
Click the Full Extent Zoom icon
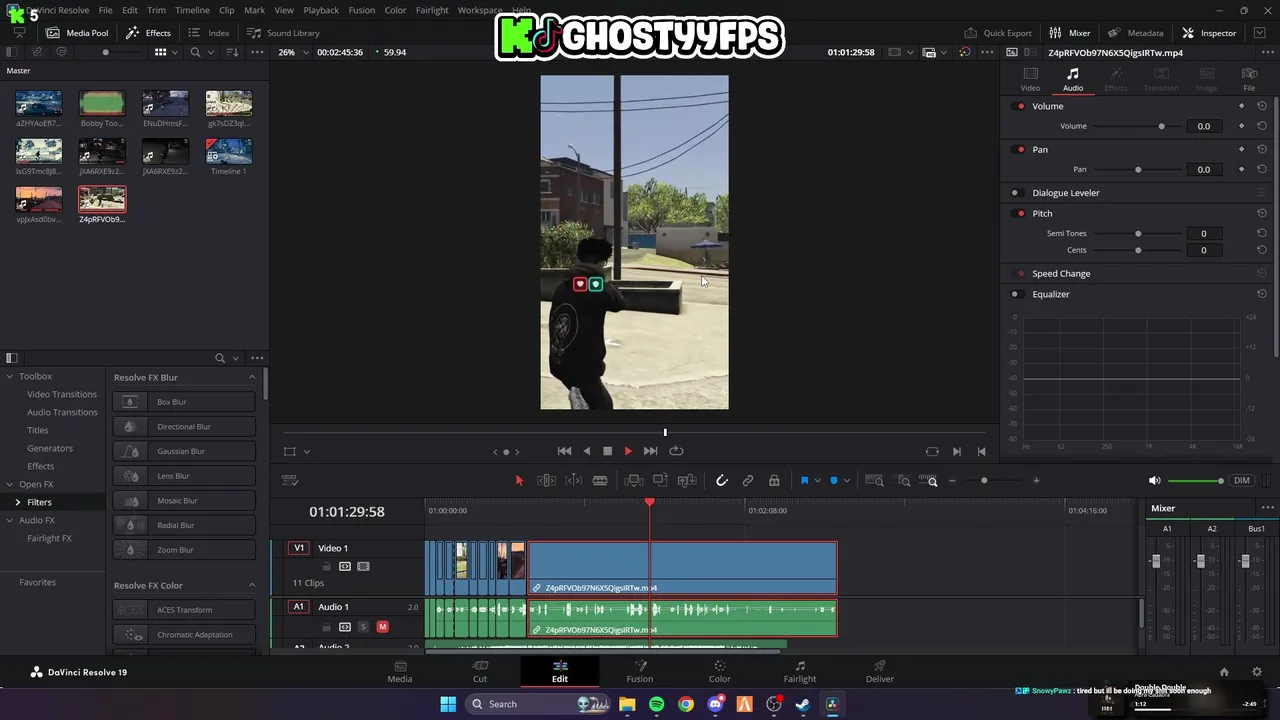pos(874,481)
